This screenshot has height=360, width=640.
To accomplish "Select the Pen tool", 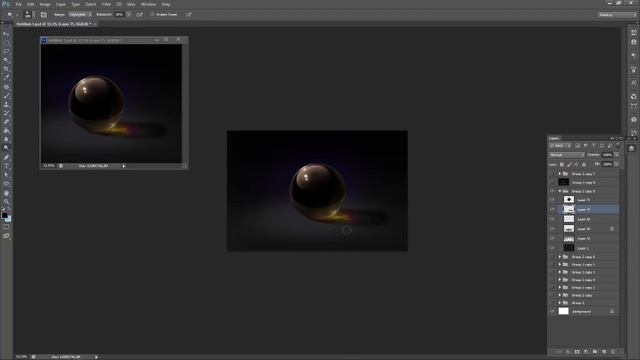I will (6, 157).
